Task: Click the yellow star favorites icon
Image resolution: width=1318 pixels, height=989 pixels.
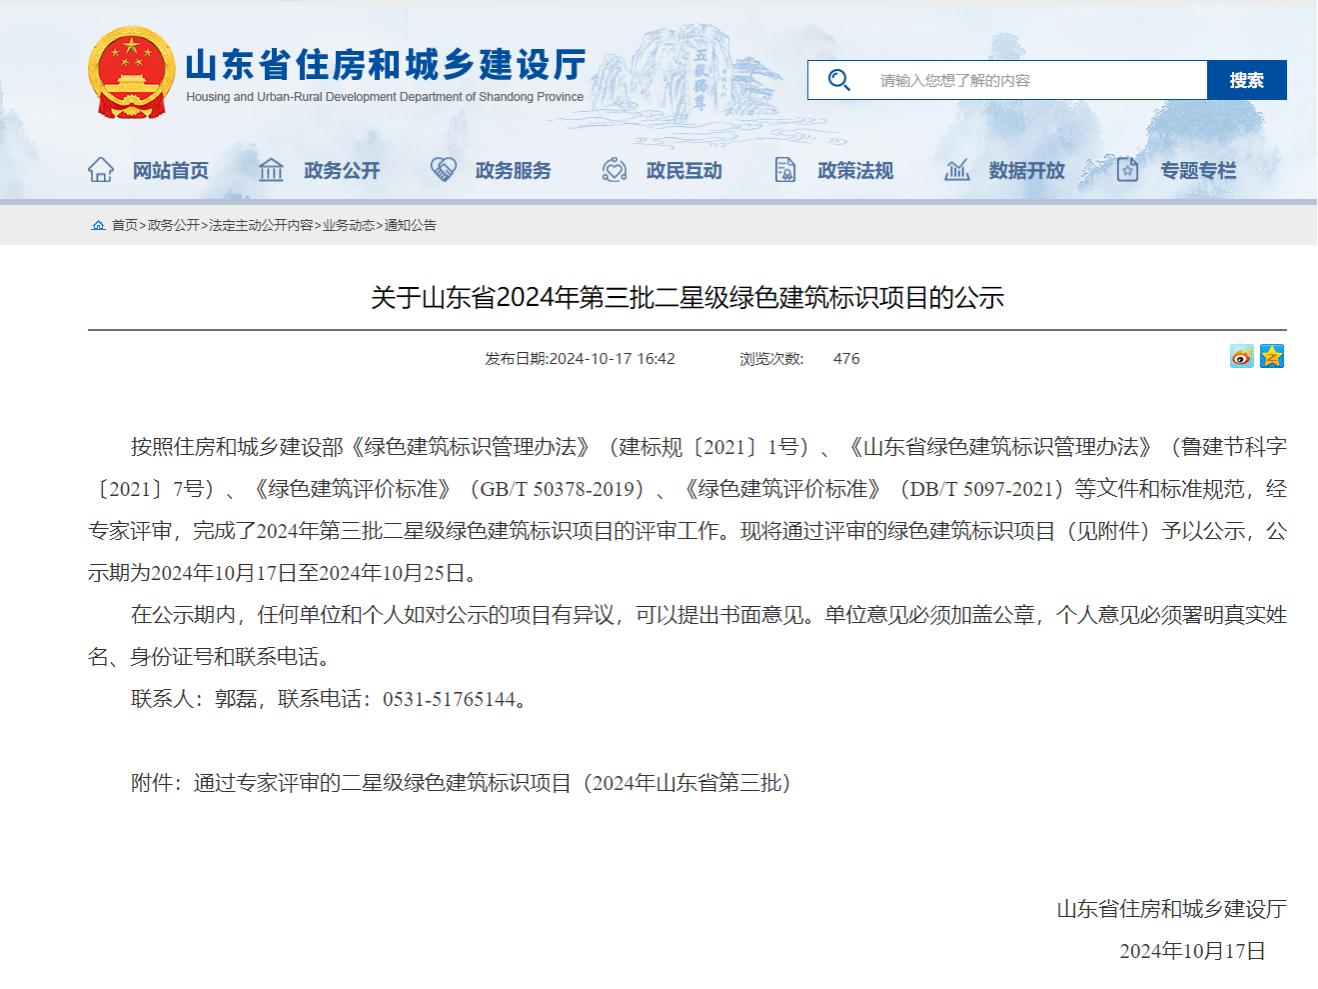Action: point(1271,357)
